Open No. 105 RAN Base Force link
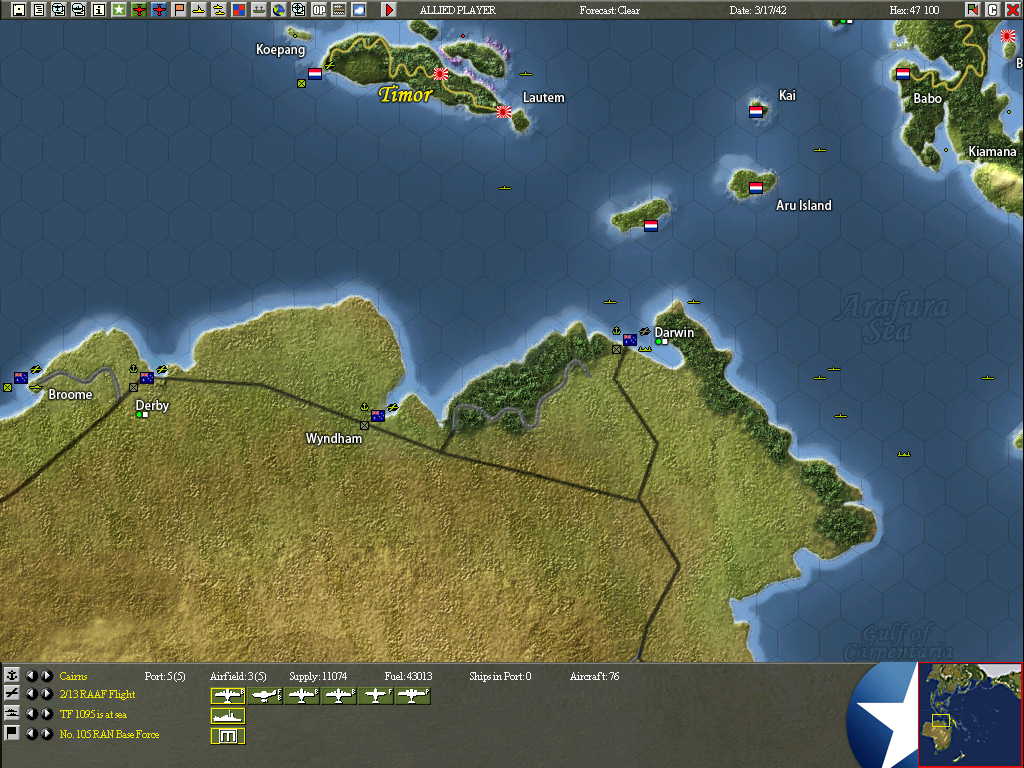This screenshot has width=1024, height=768. coord(109,734)
